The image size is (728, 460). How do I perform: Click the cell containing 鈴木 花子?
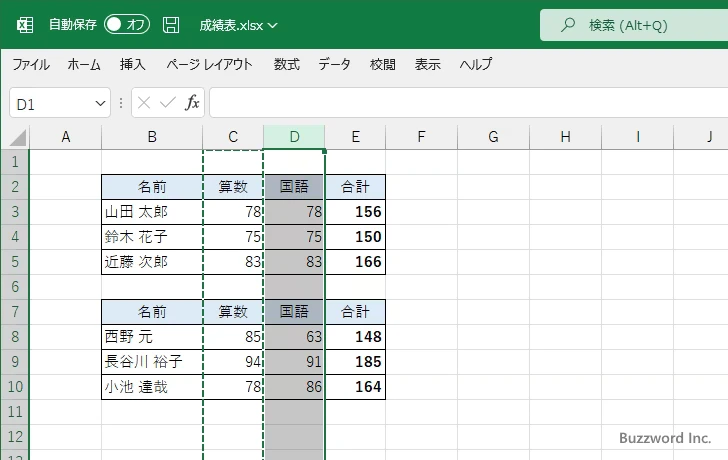(152, 237)
